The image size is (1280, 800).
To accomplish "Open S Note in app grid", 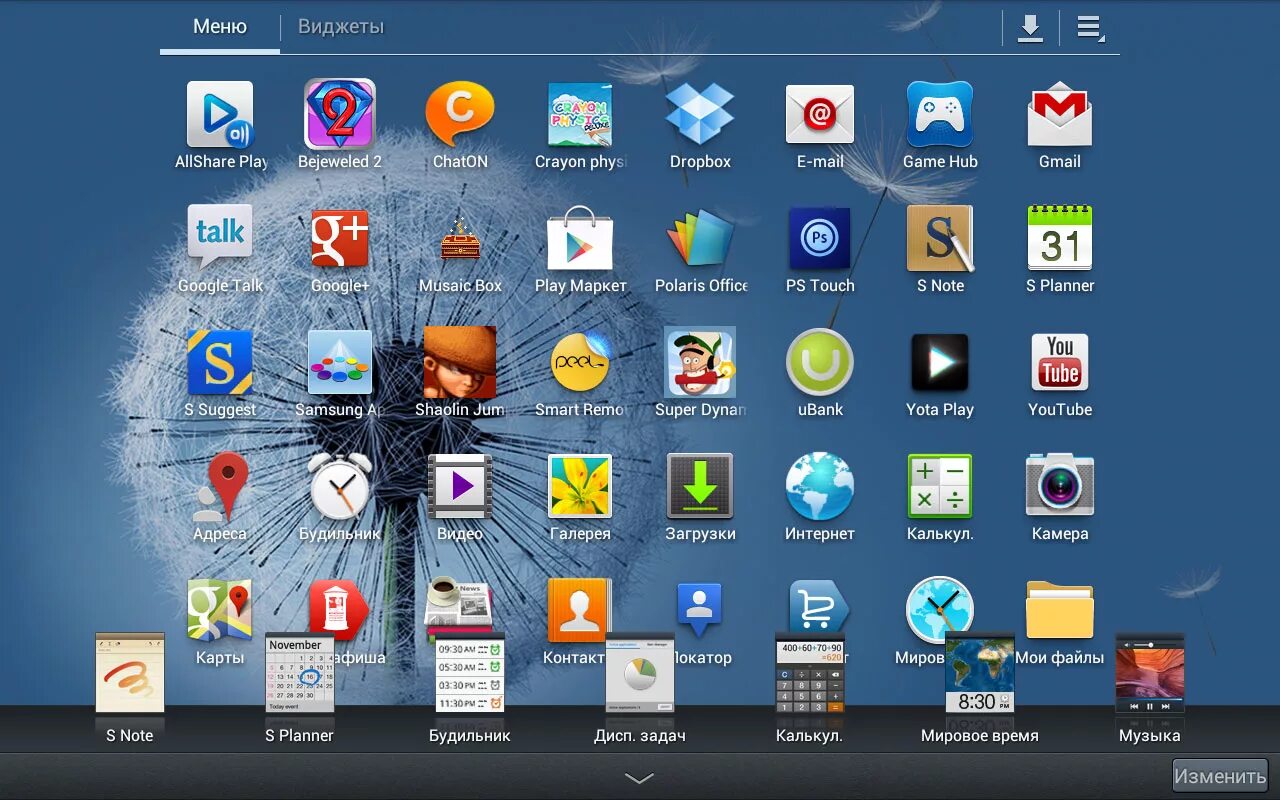I will click(940, 238).
